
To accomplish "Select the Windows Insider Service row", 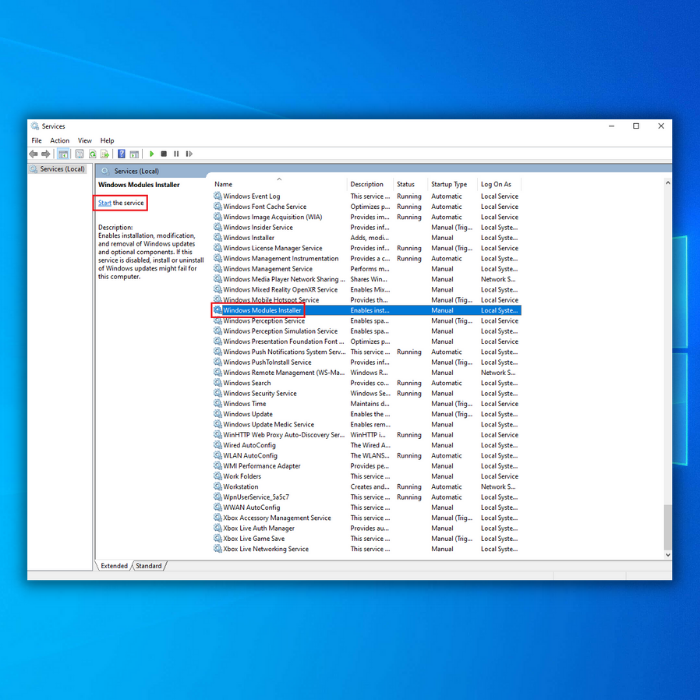I will click(x=367, y=227).
